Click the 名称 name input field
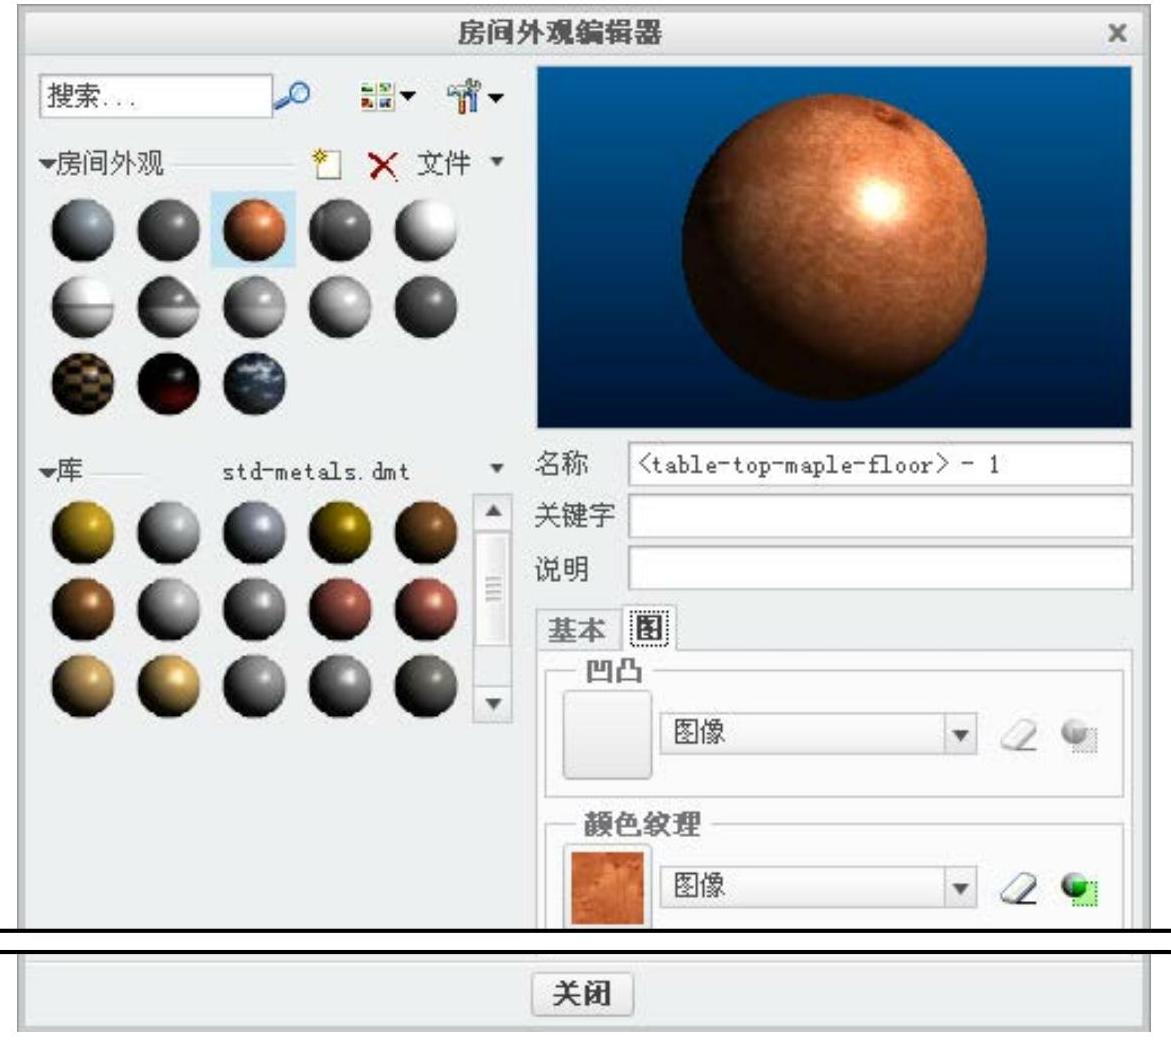Screen dimensions: 1171x1054 point(880,465)
